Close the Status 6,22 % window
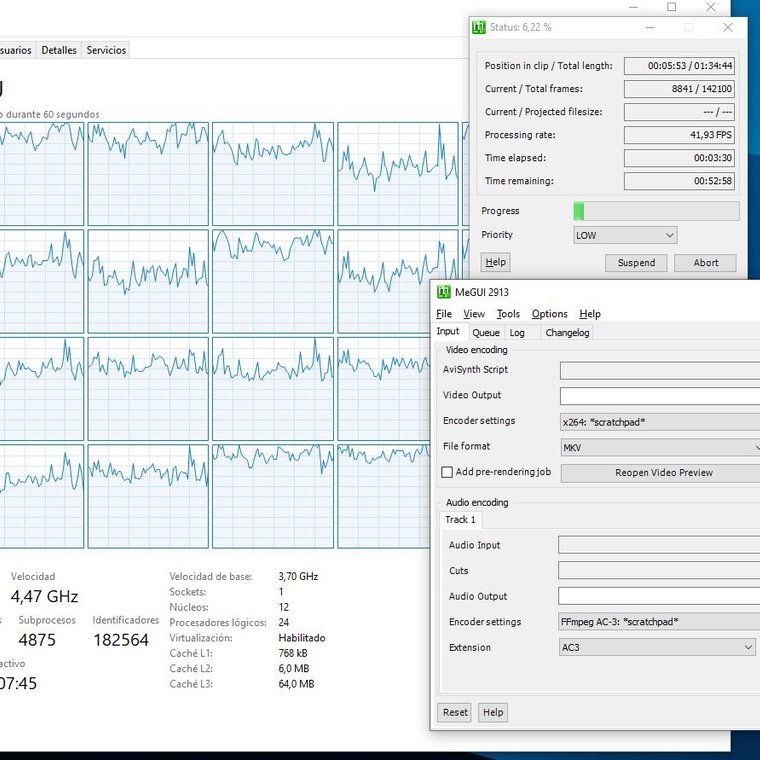The width and height of the screenshot is (760, 760). 728,28
